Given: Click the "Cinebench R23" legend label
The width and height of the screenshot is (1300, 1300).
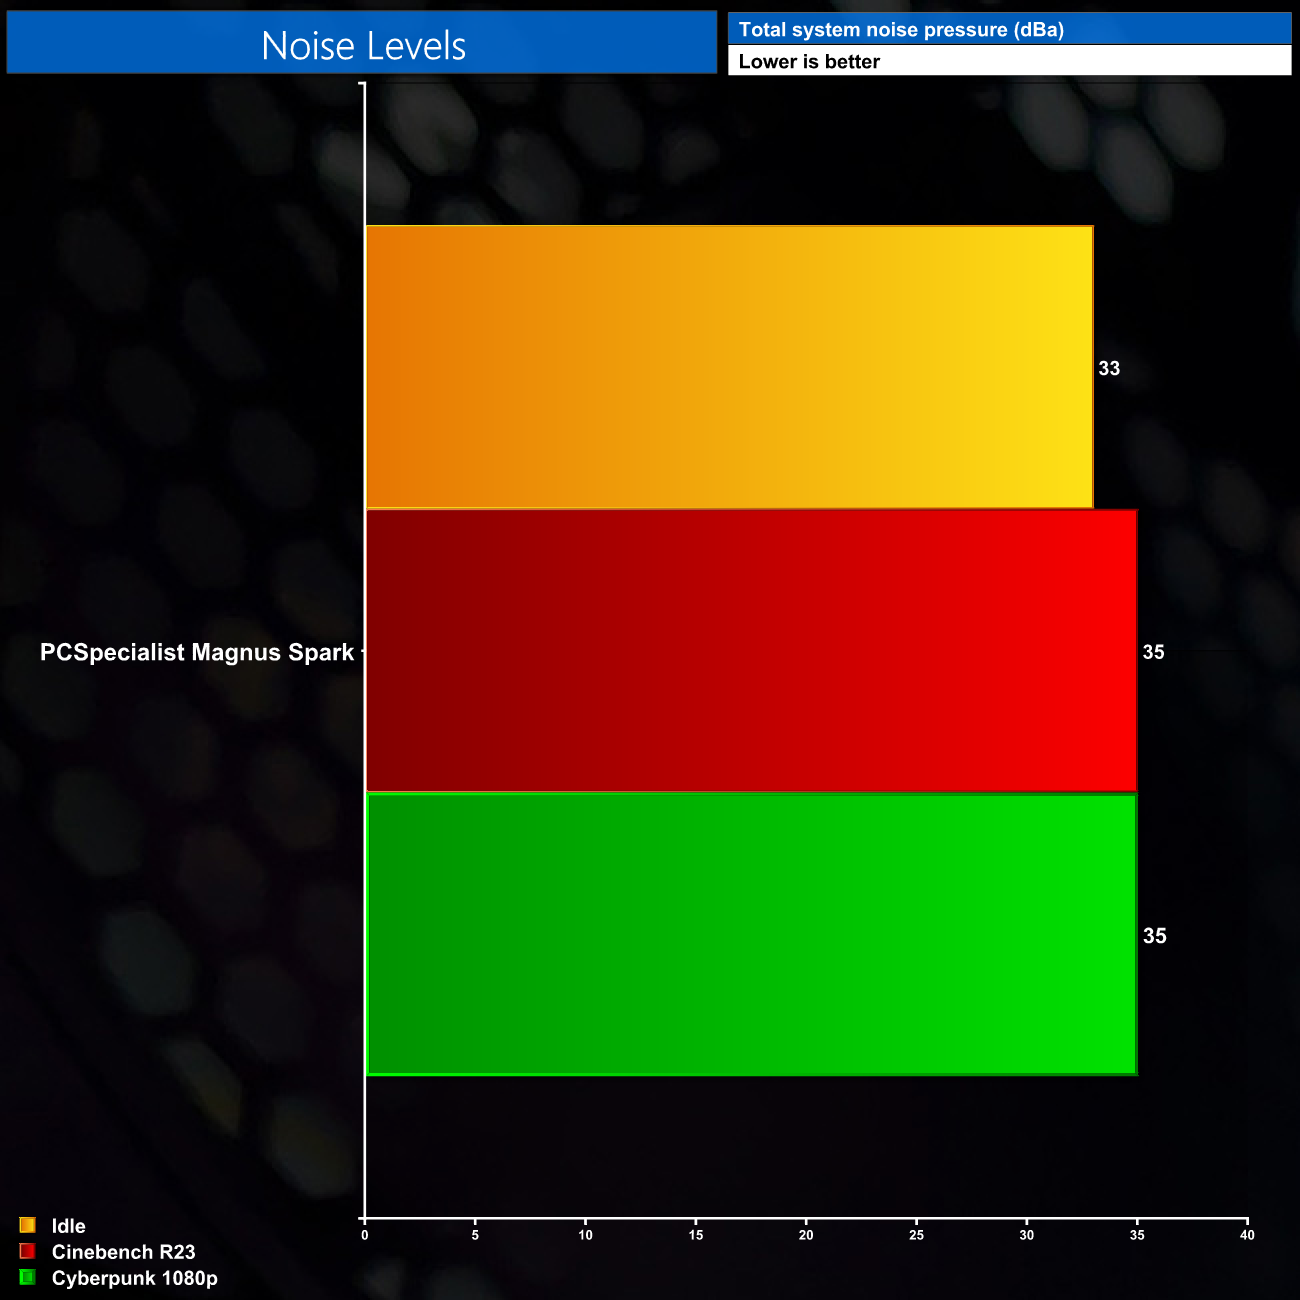Looking at the screenshot, I should tap(124, 1252).
